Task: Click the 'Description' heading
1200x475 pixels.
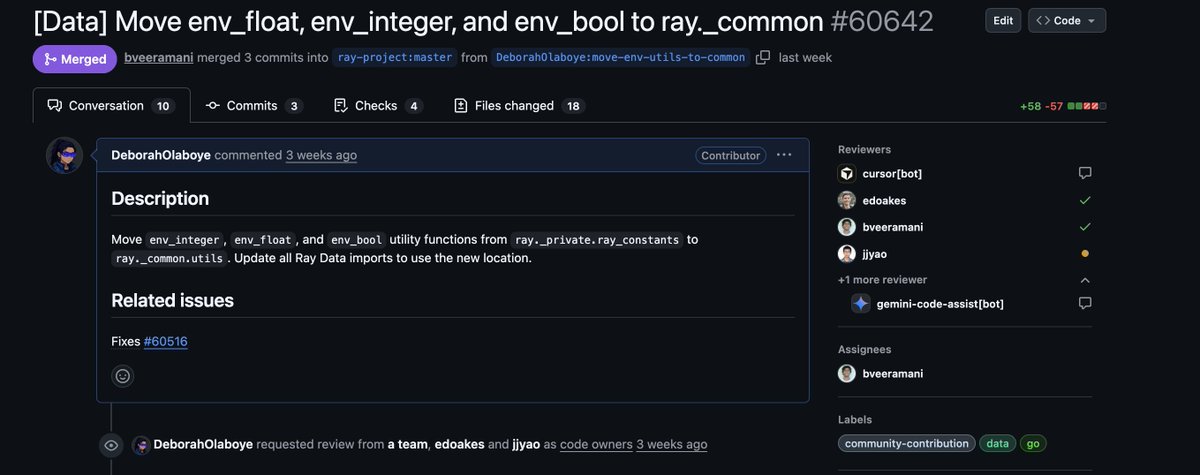Action: [160, 198]
